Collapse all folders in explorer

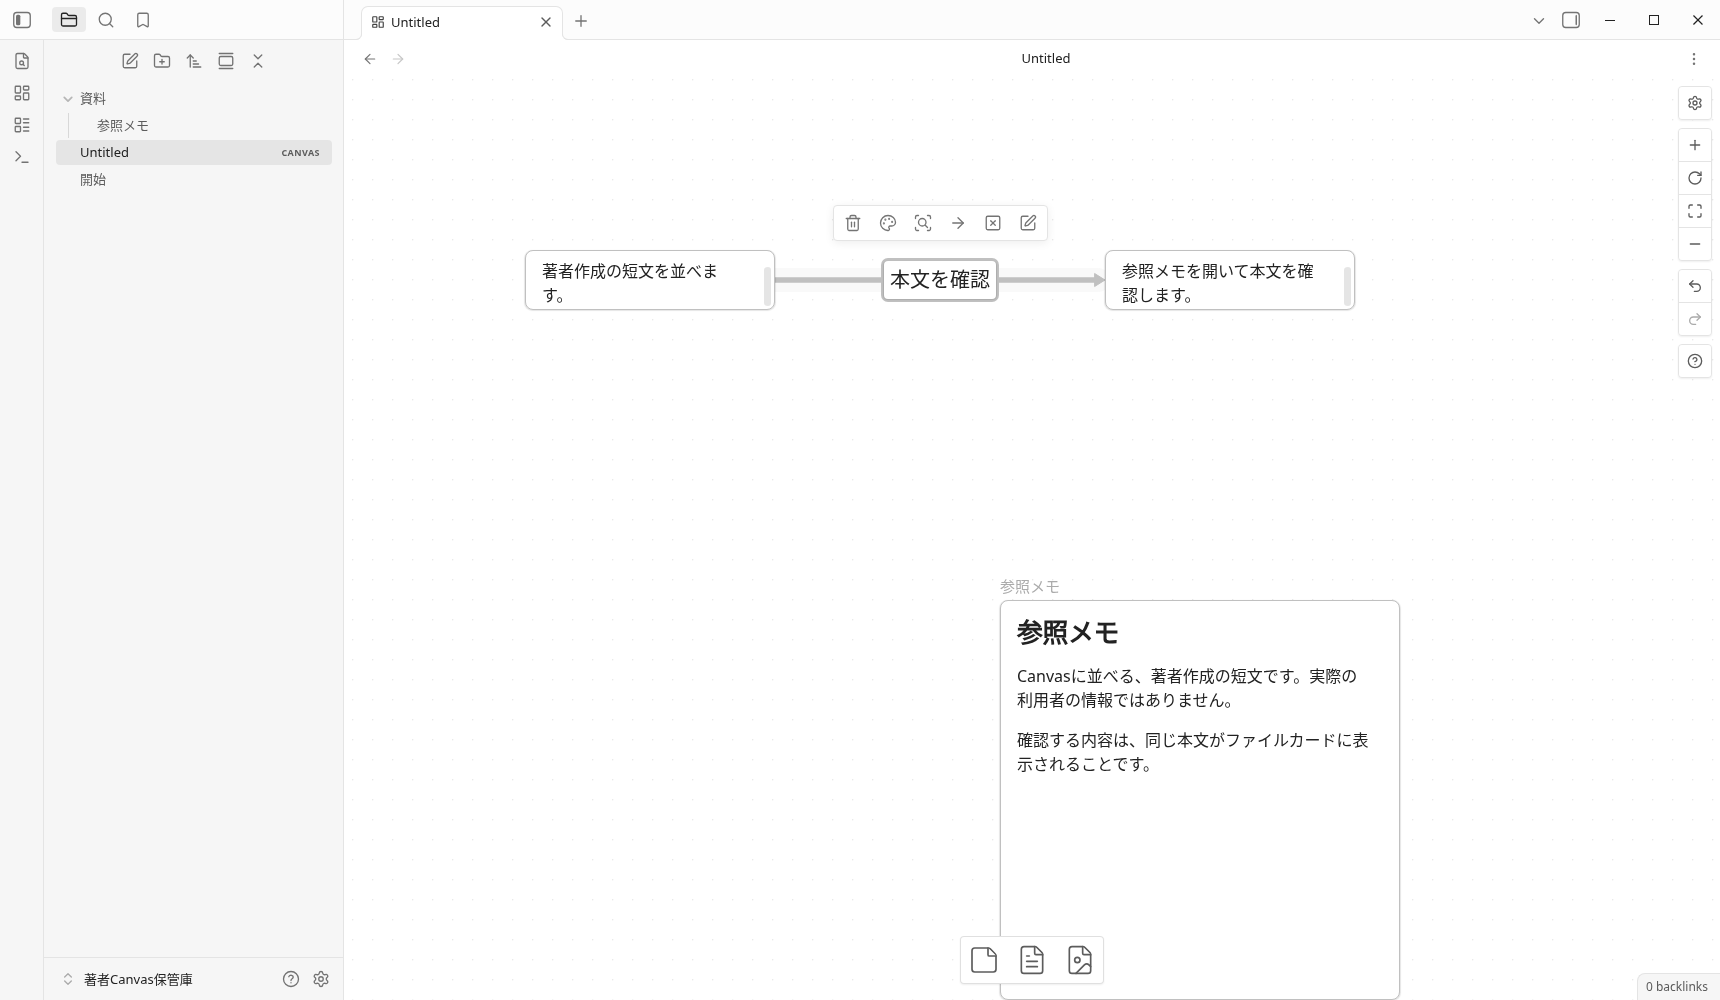(x=258, y=61)
